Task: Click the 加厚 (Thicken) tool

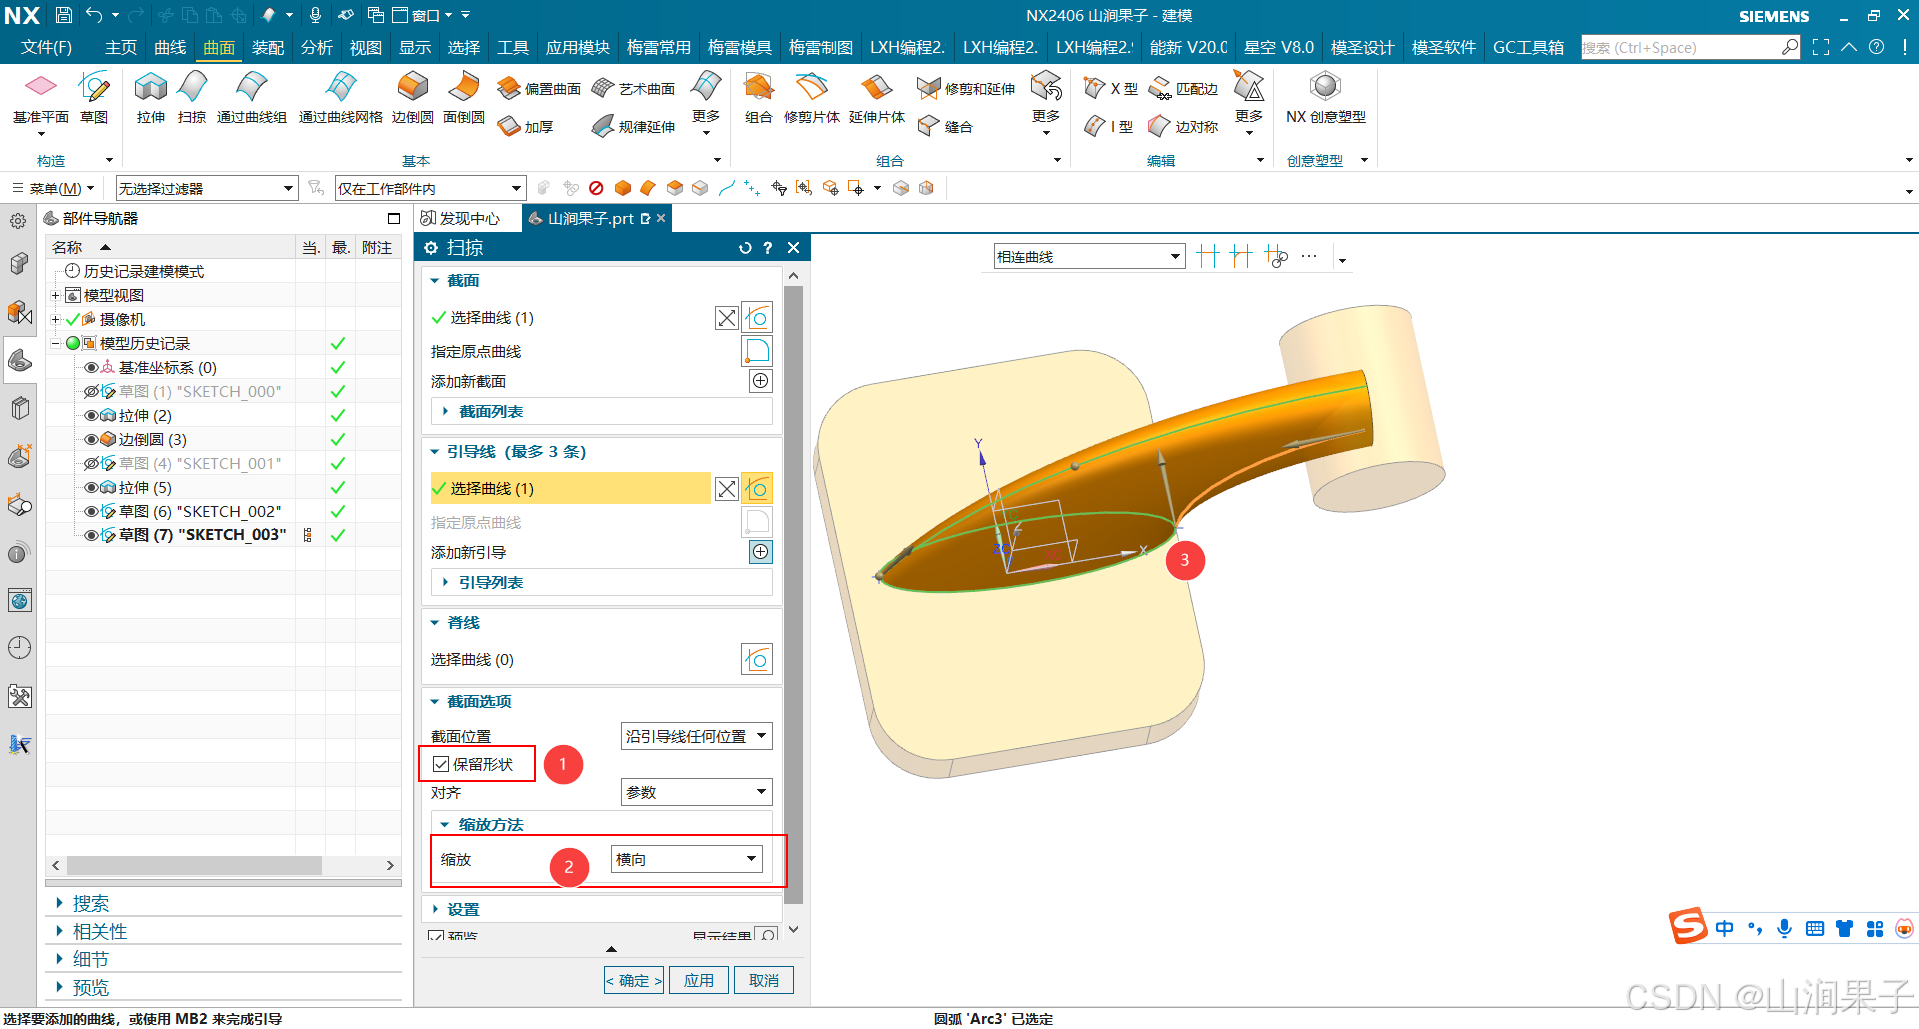Action: coord(526,127)
